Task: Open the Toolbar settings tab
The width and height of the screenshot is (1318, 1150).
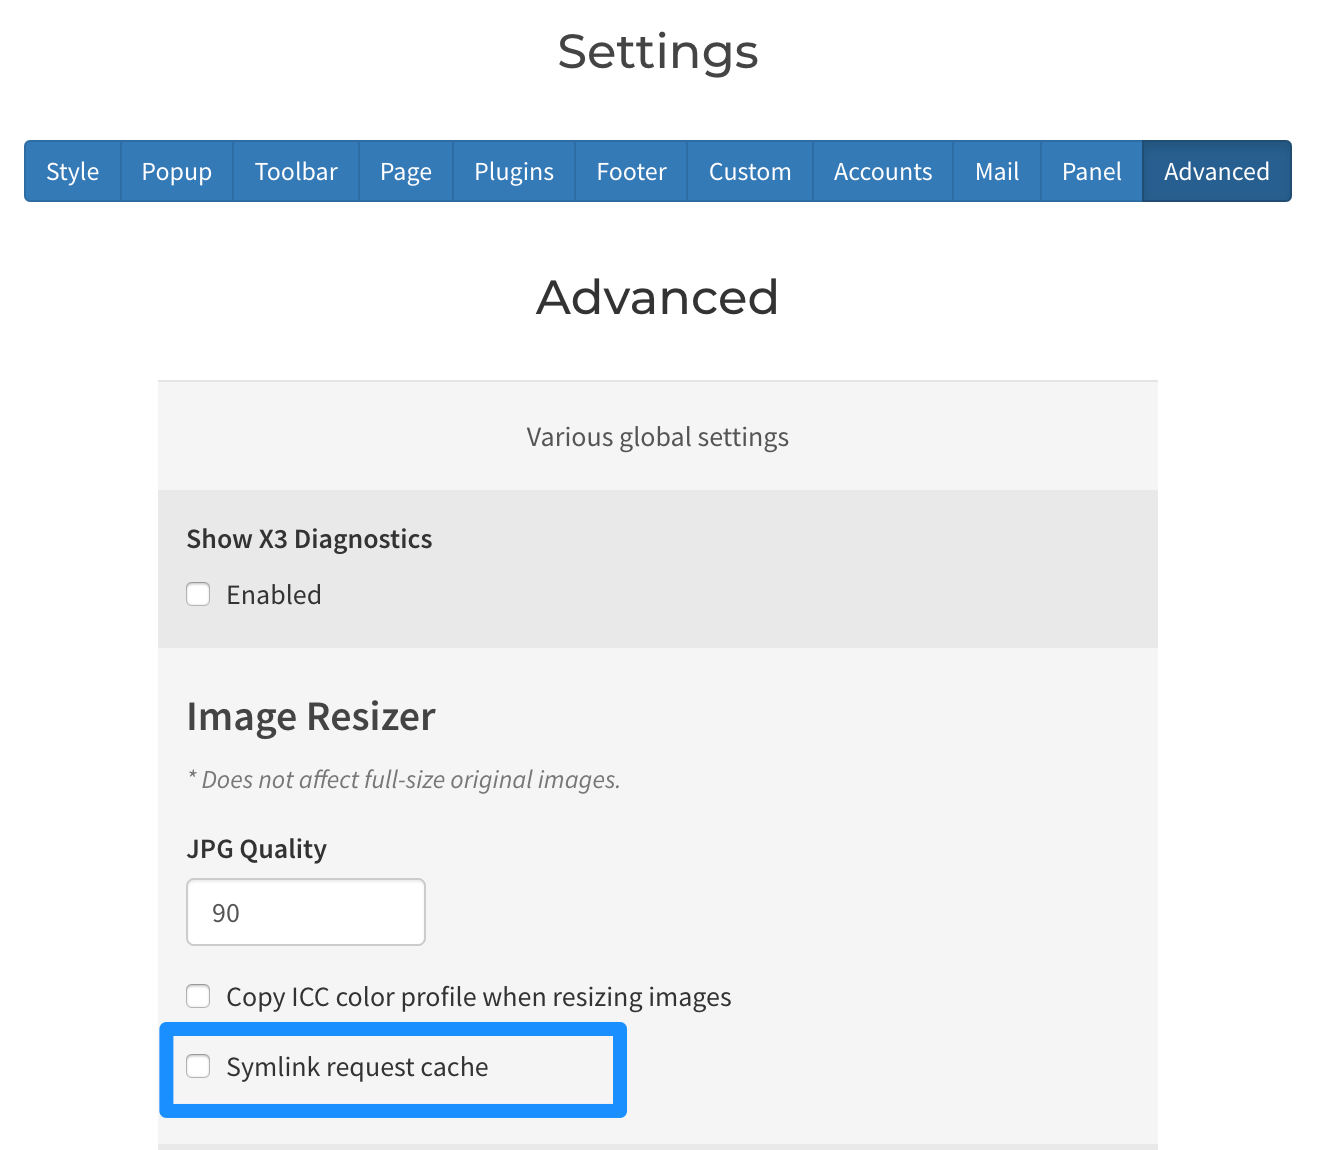Action: point(296,171)
